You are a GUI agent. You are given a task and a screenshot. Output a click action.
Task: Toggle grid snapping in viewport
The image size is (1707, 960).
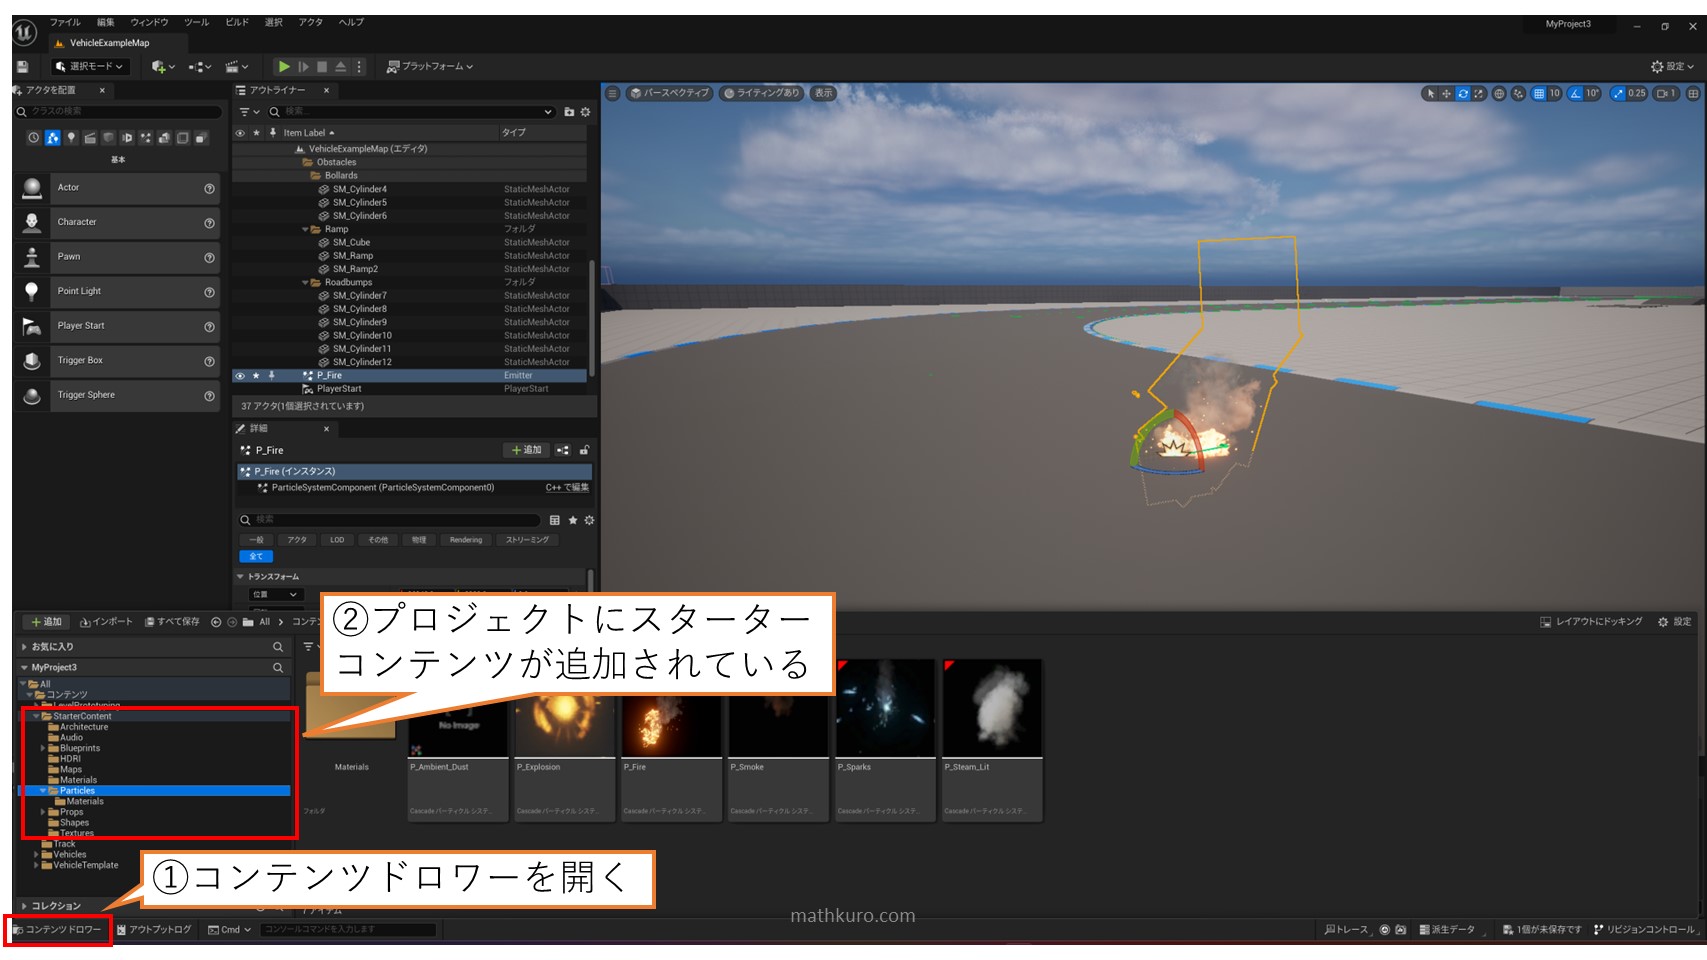coord(1539,93)
